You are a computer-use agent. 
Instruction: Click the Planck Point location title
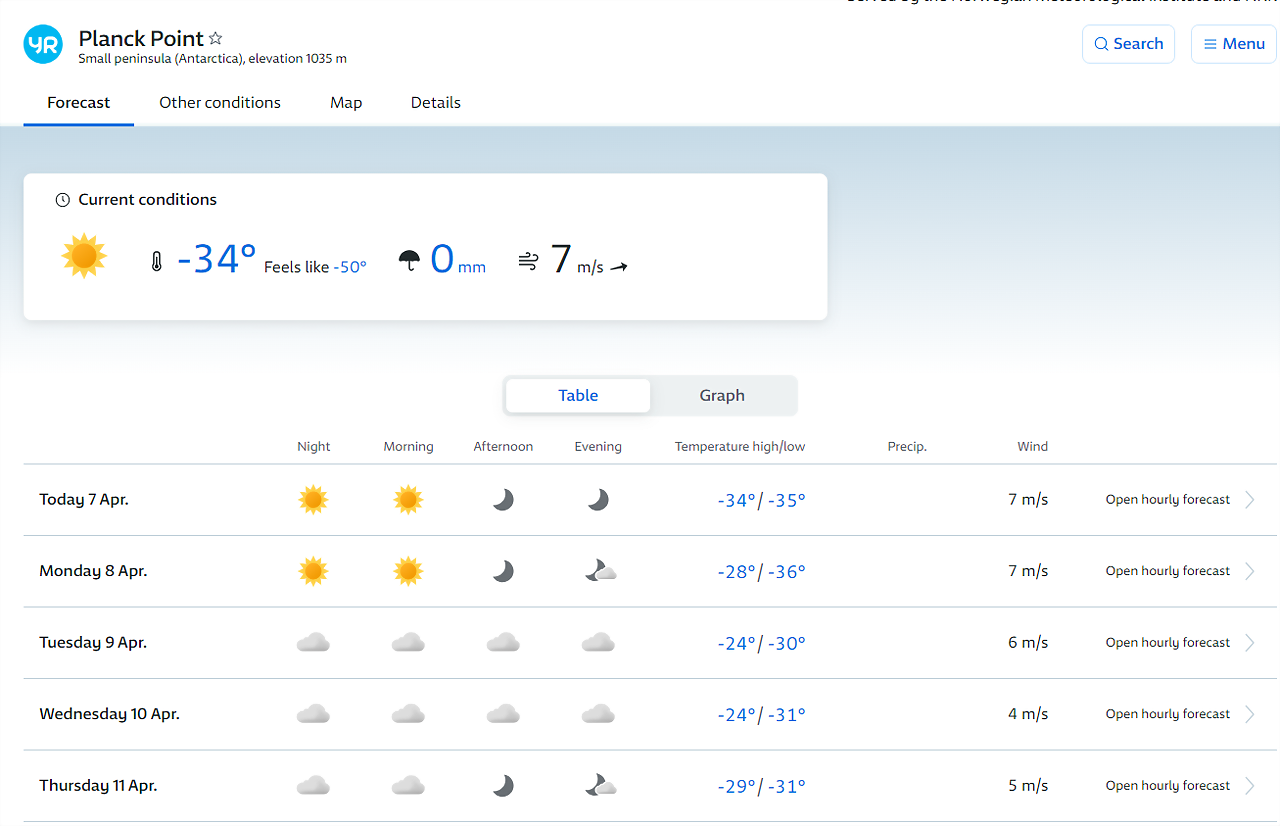pos(141,39)
